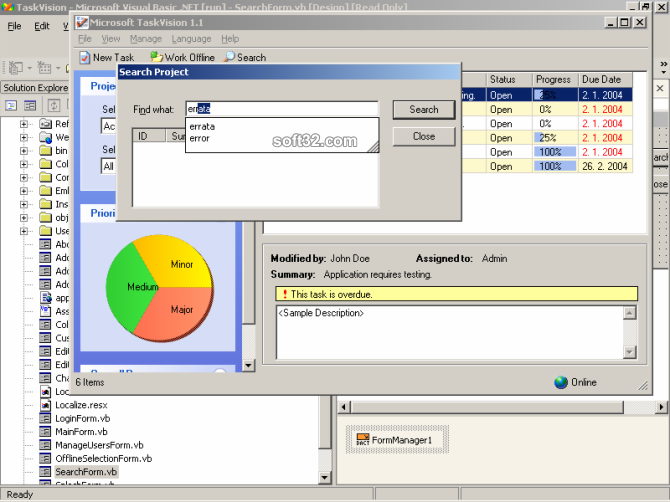This screenshot has height=502, width=670.
Task: Click the Use folder icon in tree
Action: click(x=45, y=231)
